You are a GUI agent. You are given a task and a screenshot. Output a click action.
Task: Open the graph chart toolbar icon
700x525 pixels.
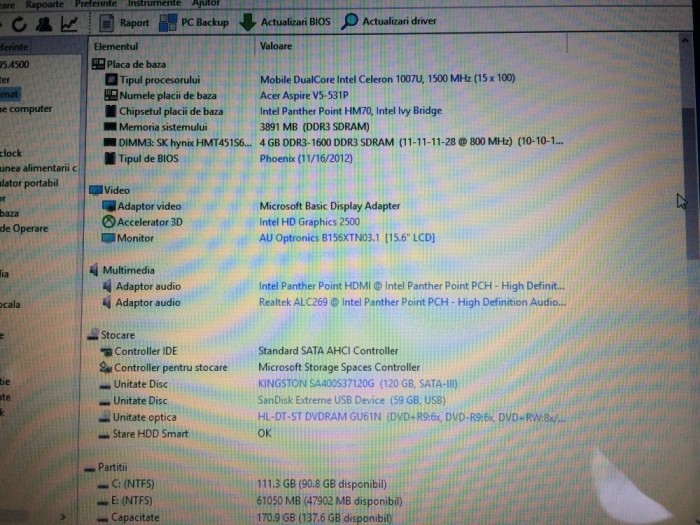click(x=69, y=24)
